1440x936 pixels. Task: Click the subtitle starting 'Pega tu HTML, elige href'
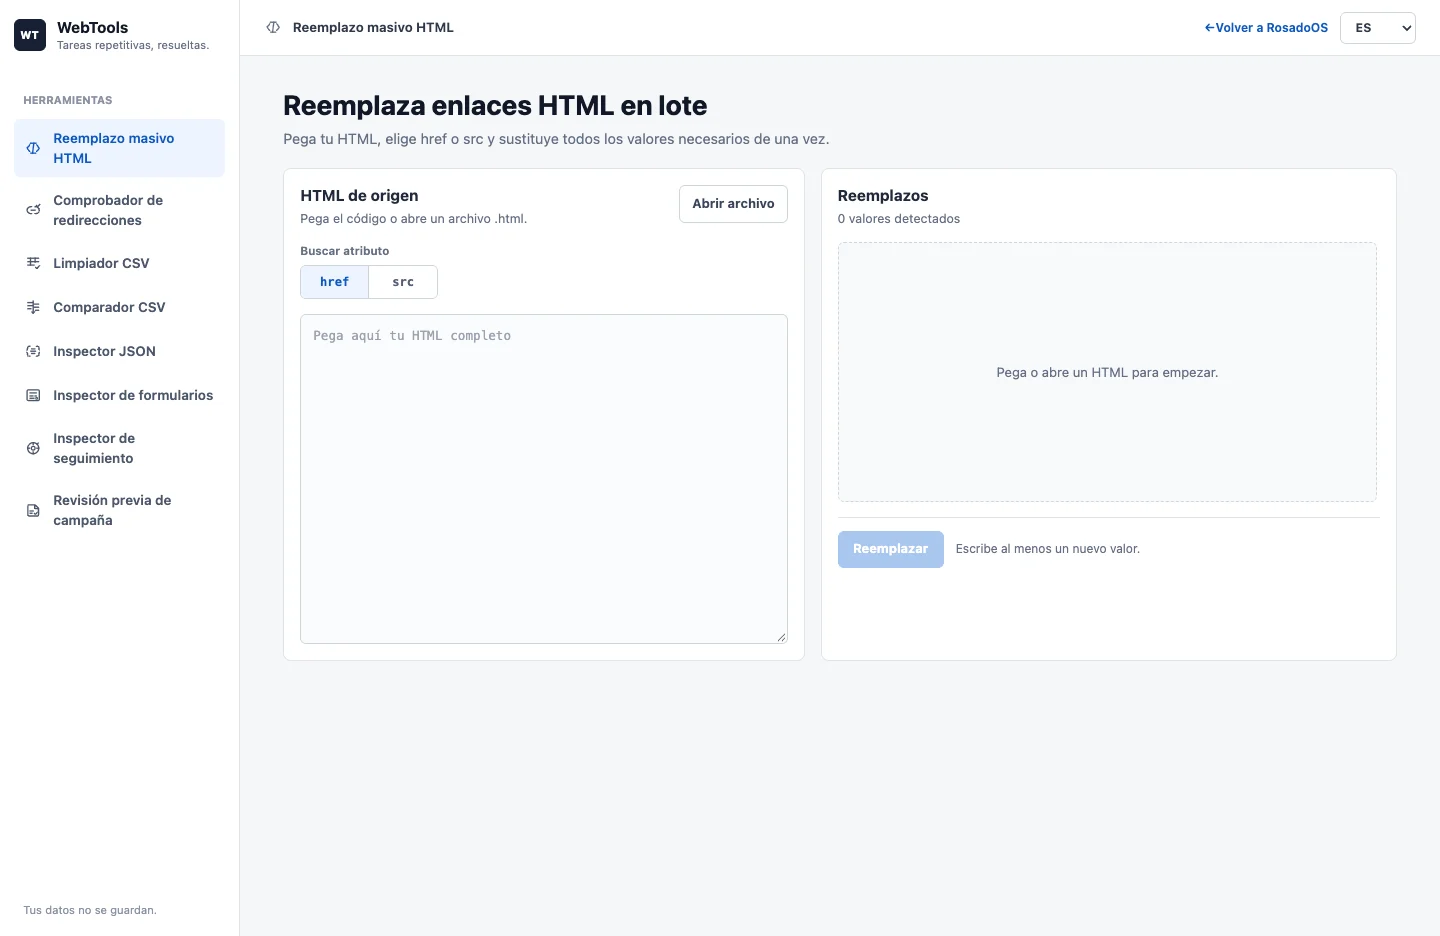tap(556, 139)
